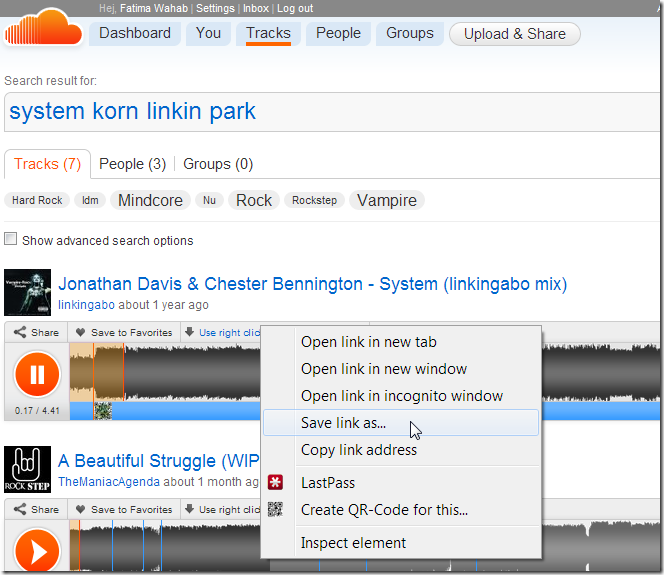664x575 pixels.
Task: Open Fatima Wahab profile link
Action: 154,8
